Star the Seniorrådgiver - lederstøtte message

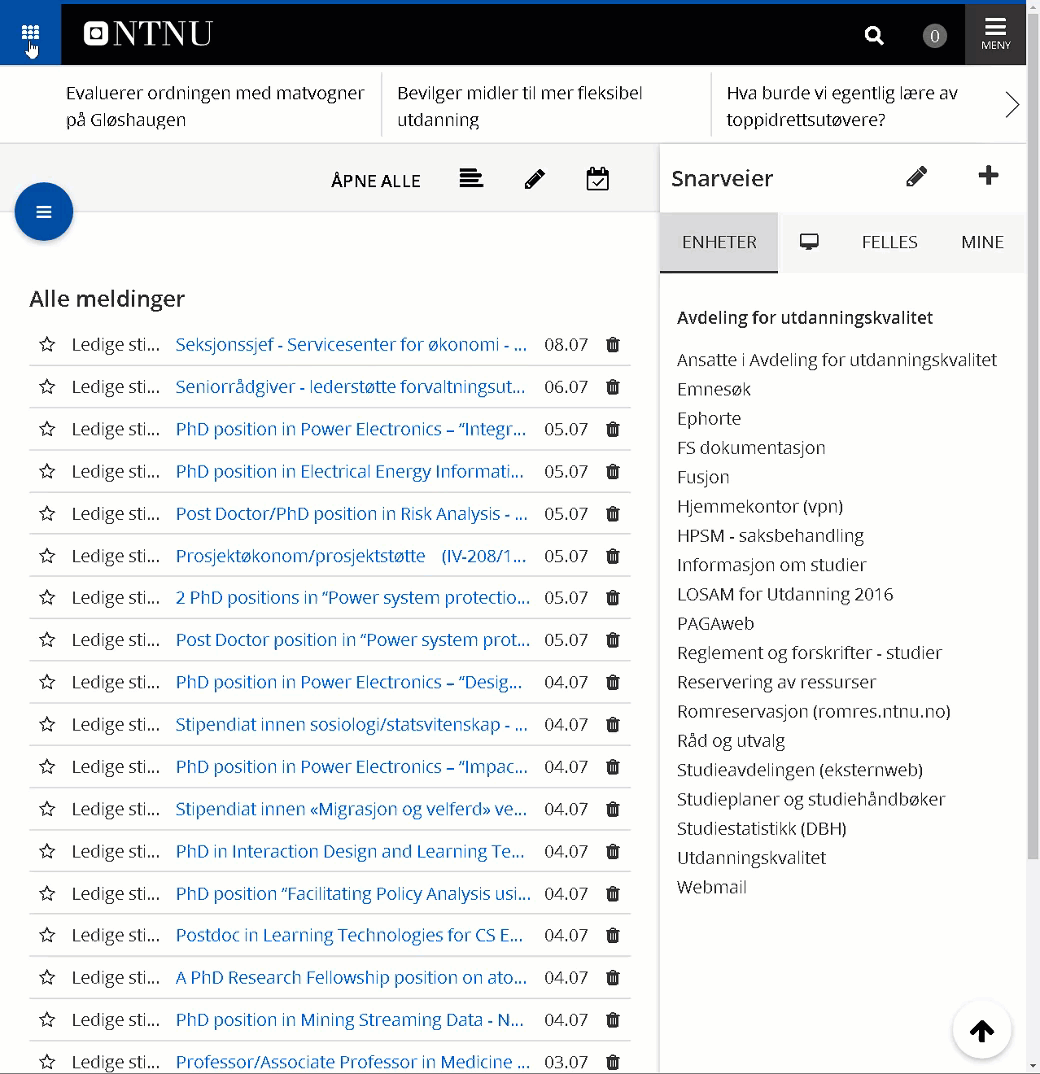point(47,387)
